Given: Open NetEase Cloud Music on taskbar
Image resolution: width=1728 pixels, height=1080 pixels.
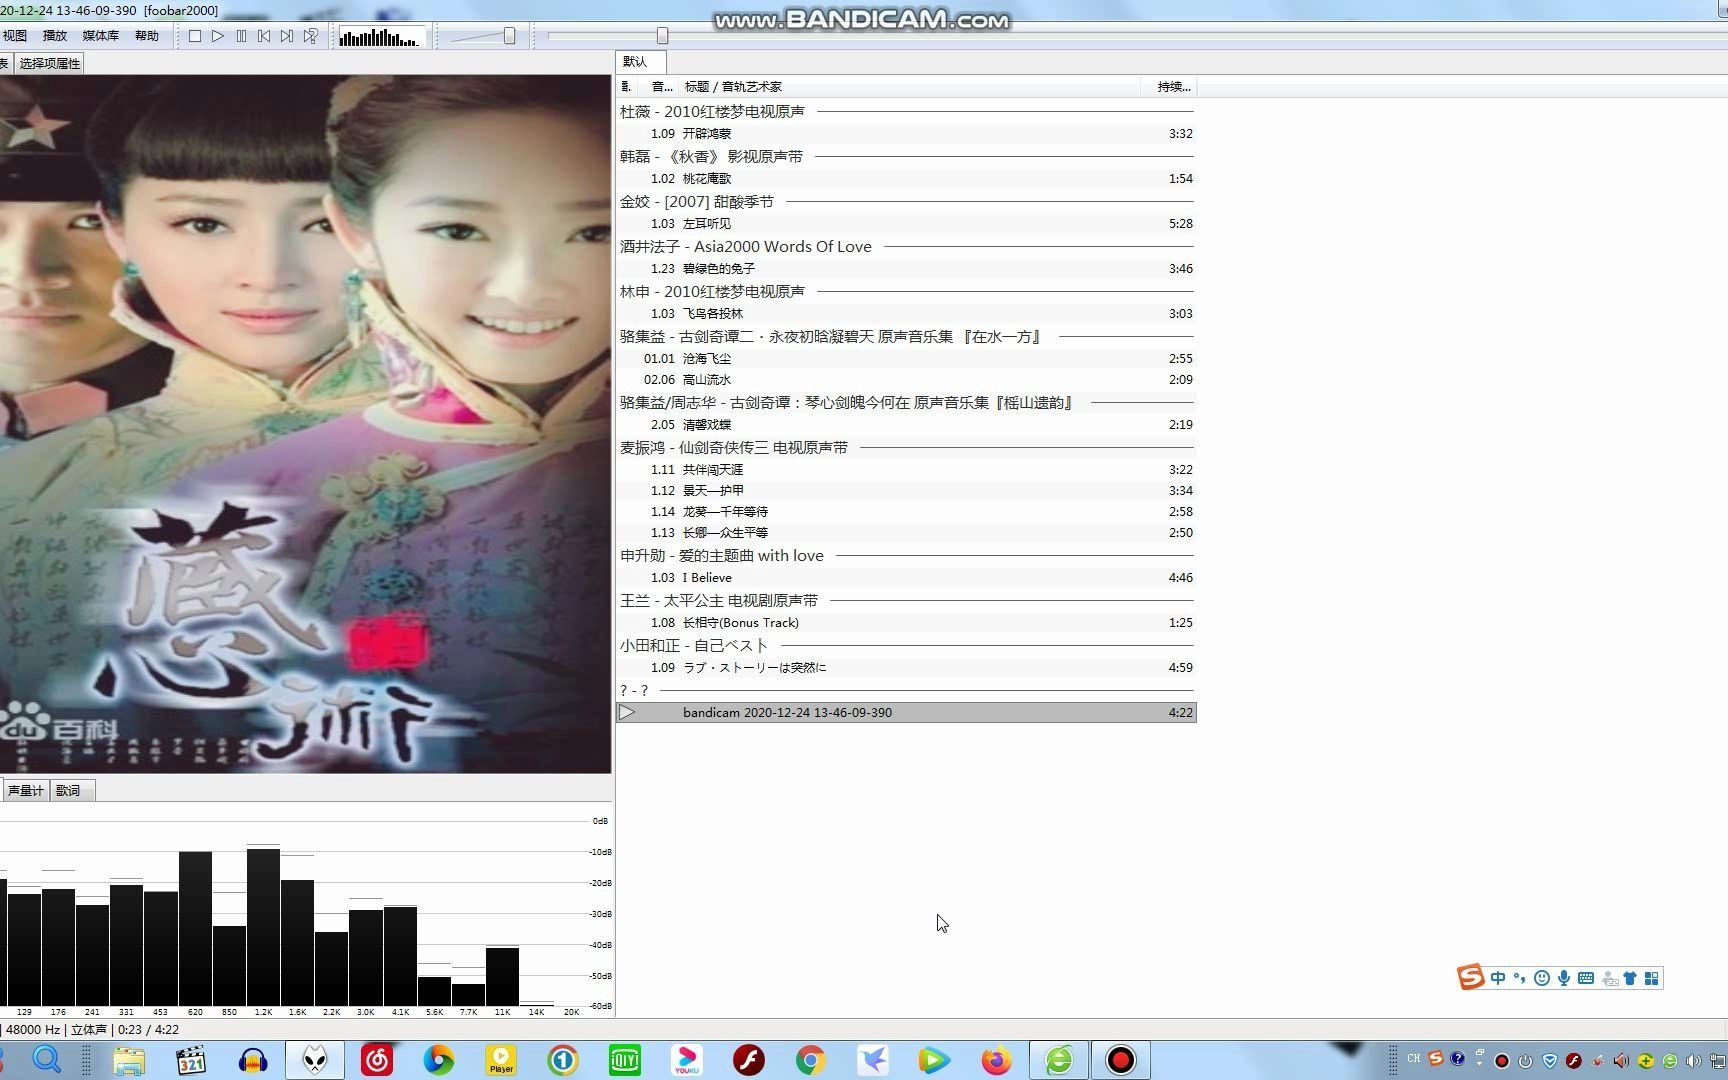Looking at the screenshot, I should coord(377,1060).
